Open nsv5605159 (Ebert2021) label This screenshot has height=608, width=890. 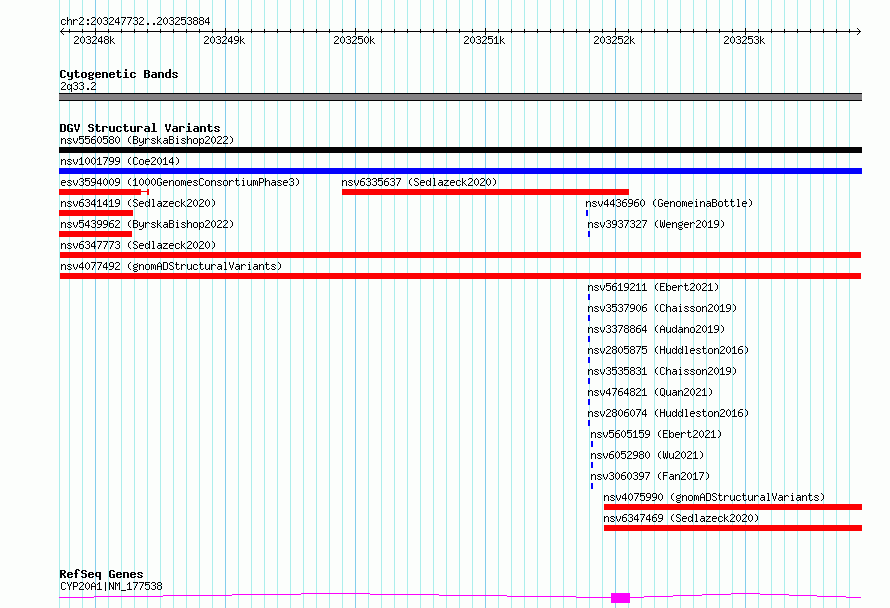tap(656, 434)
